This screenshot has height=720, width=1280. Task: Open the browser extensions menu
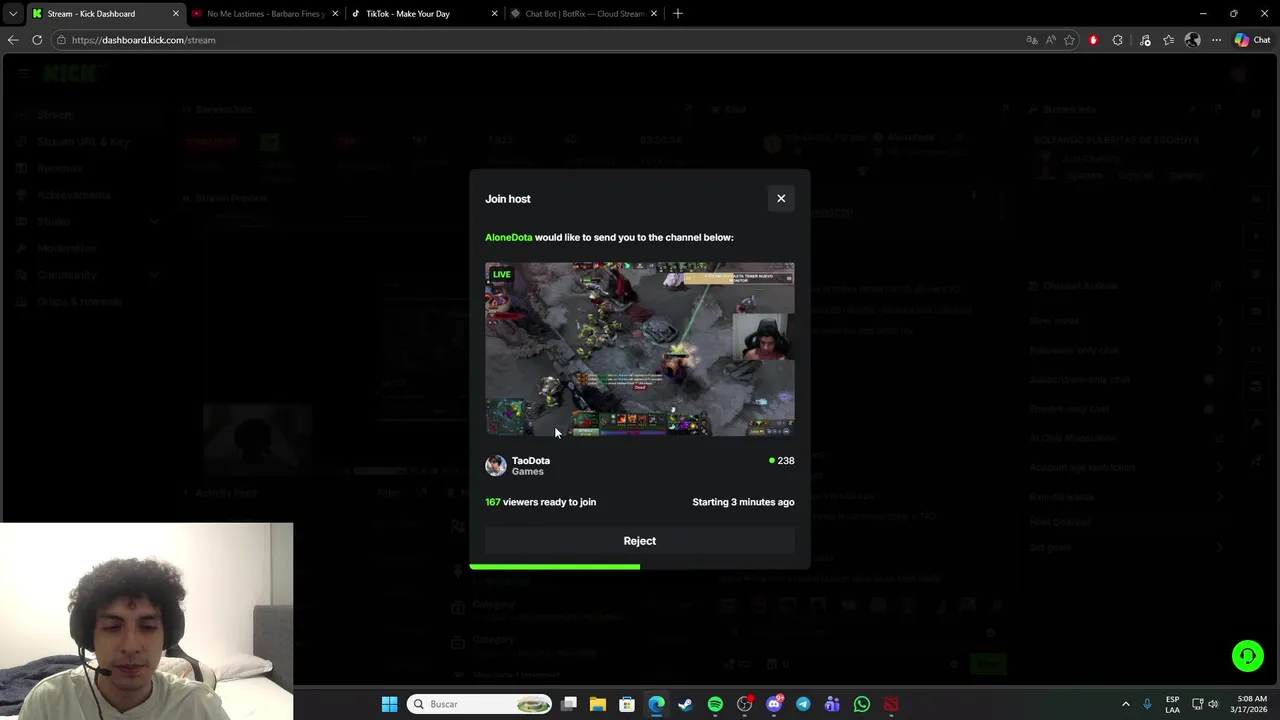[1117, 40]
